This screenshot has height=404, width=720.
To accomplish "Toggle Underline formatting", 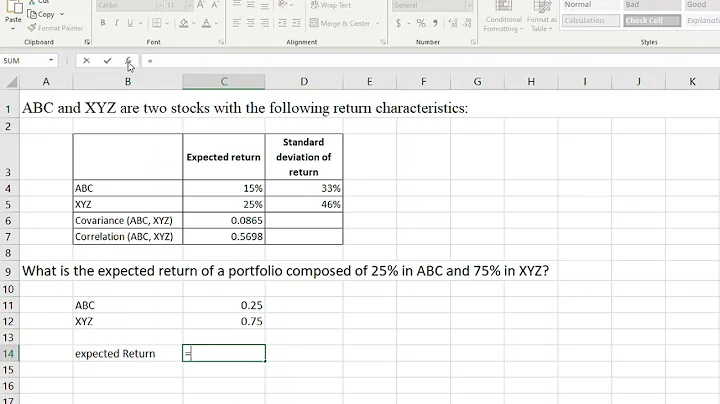I will click(x=130, y=22).
